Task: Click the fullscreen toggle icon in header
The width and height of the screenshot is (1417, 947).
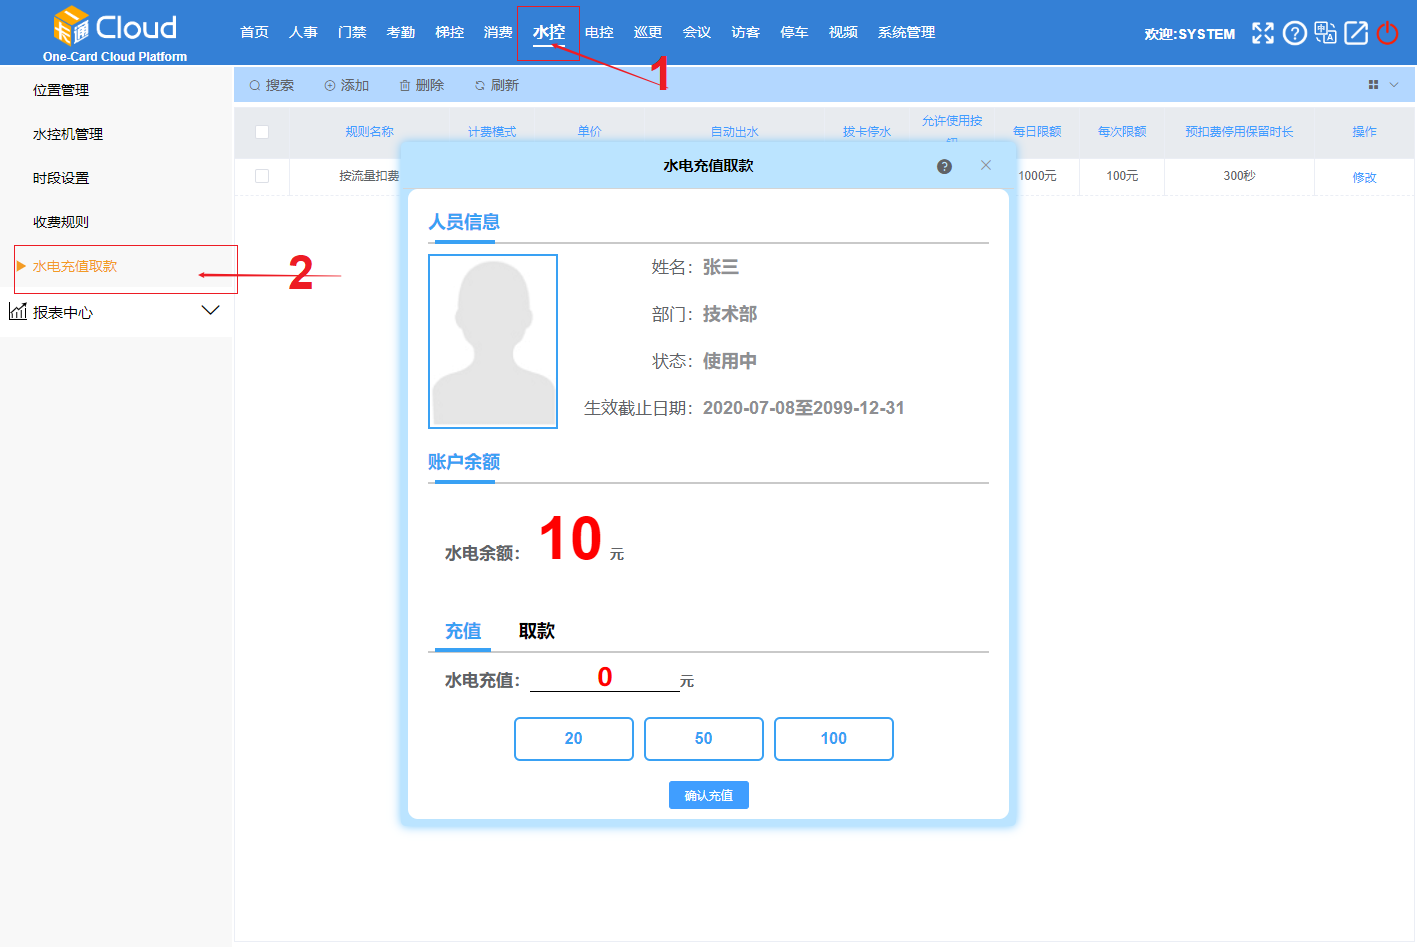Action: [1263, 33]
